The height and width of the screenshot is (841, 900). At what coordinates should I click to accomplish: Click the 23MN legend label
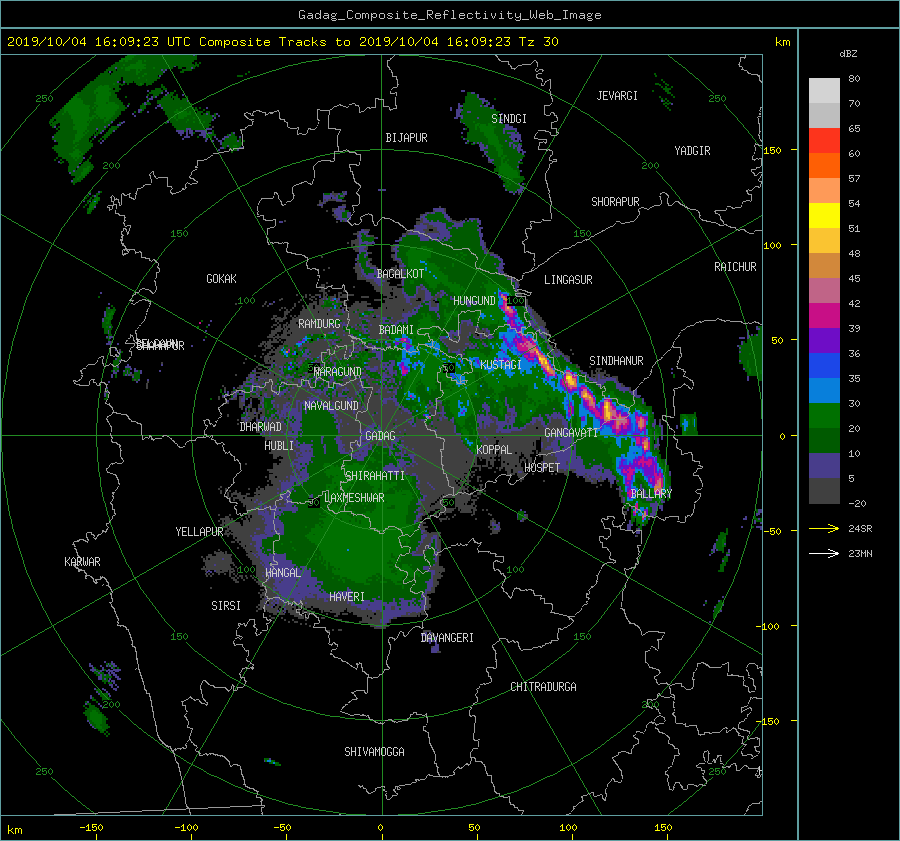click(x=860, y=554)
